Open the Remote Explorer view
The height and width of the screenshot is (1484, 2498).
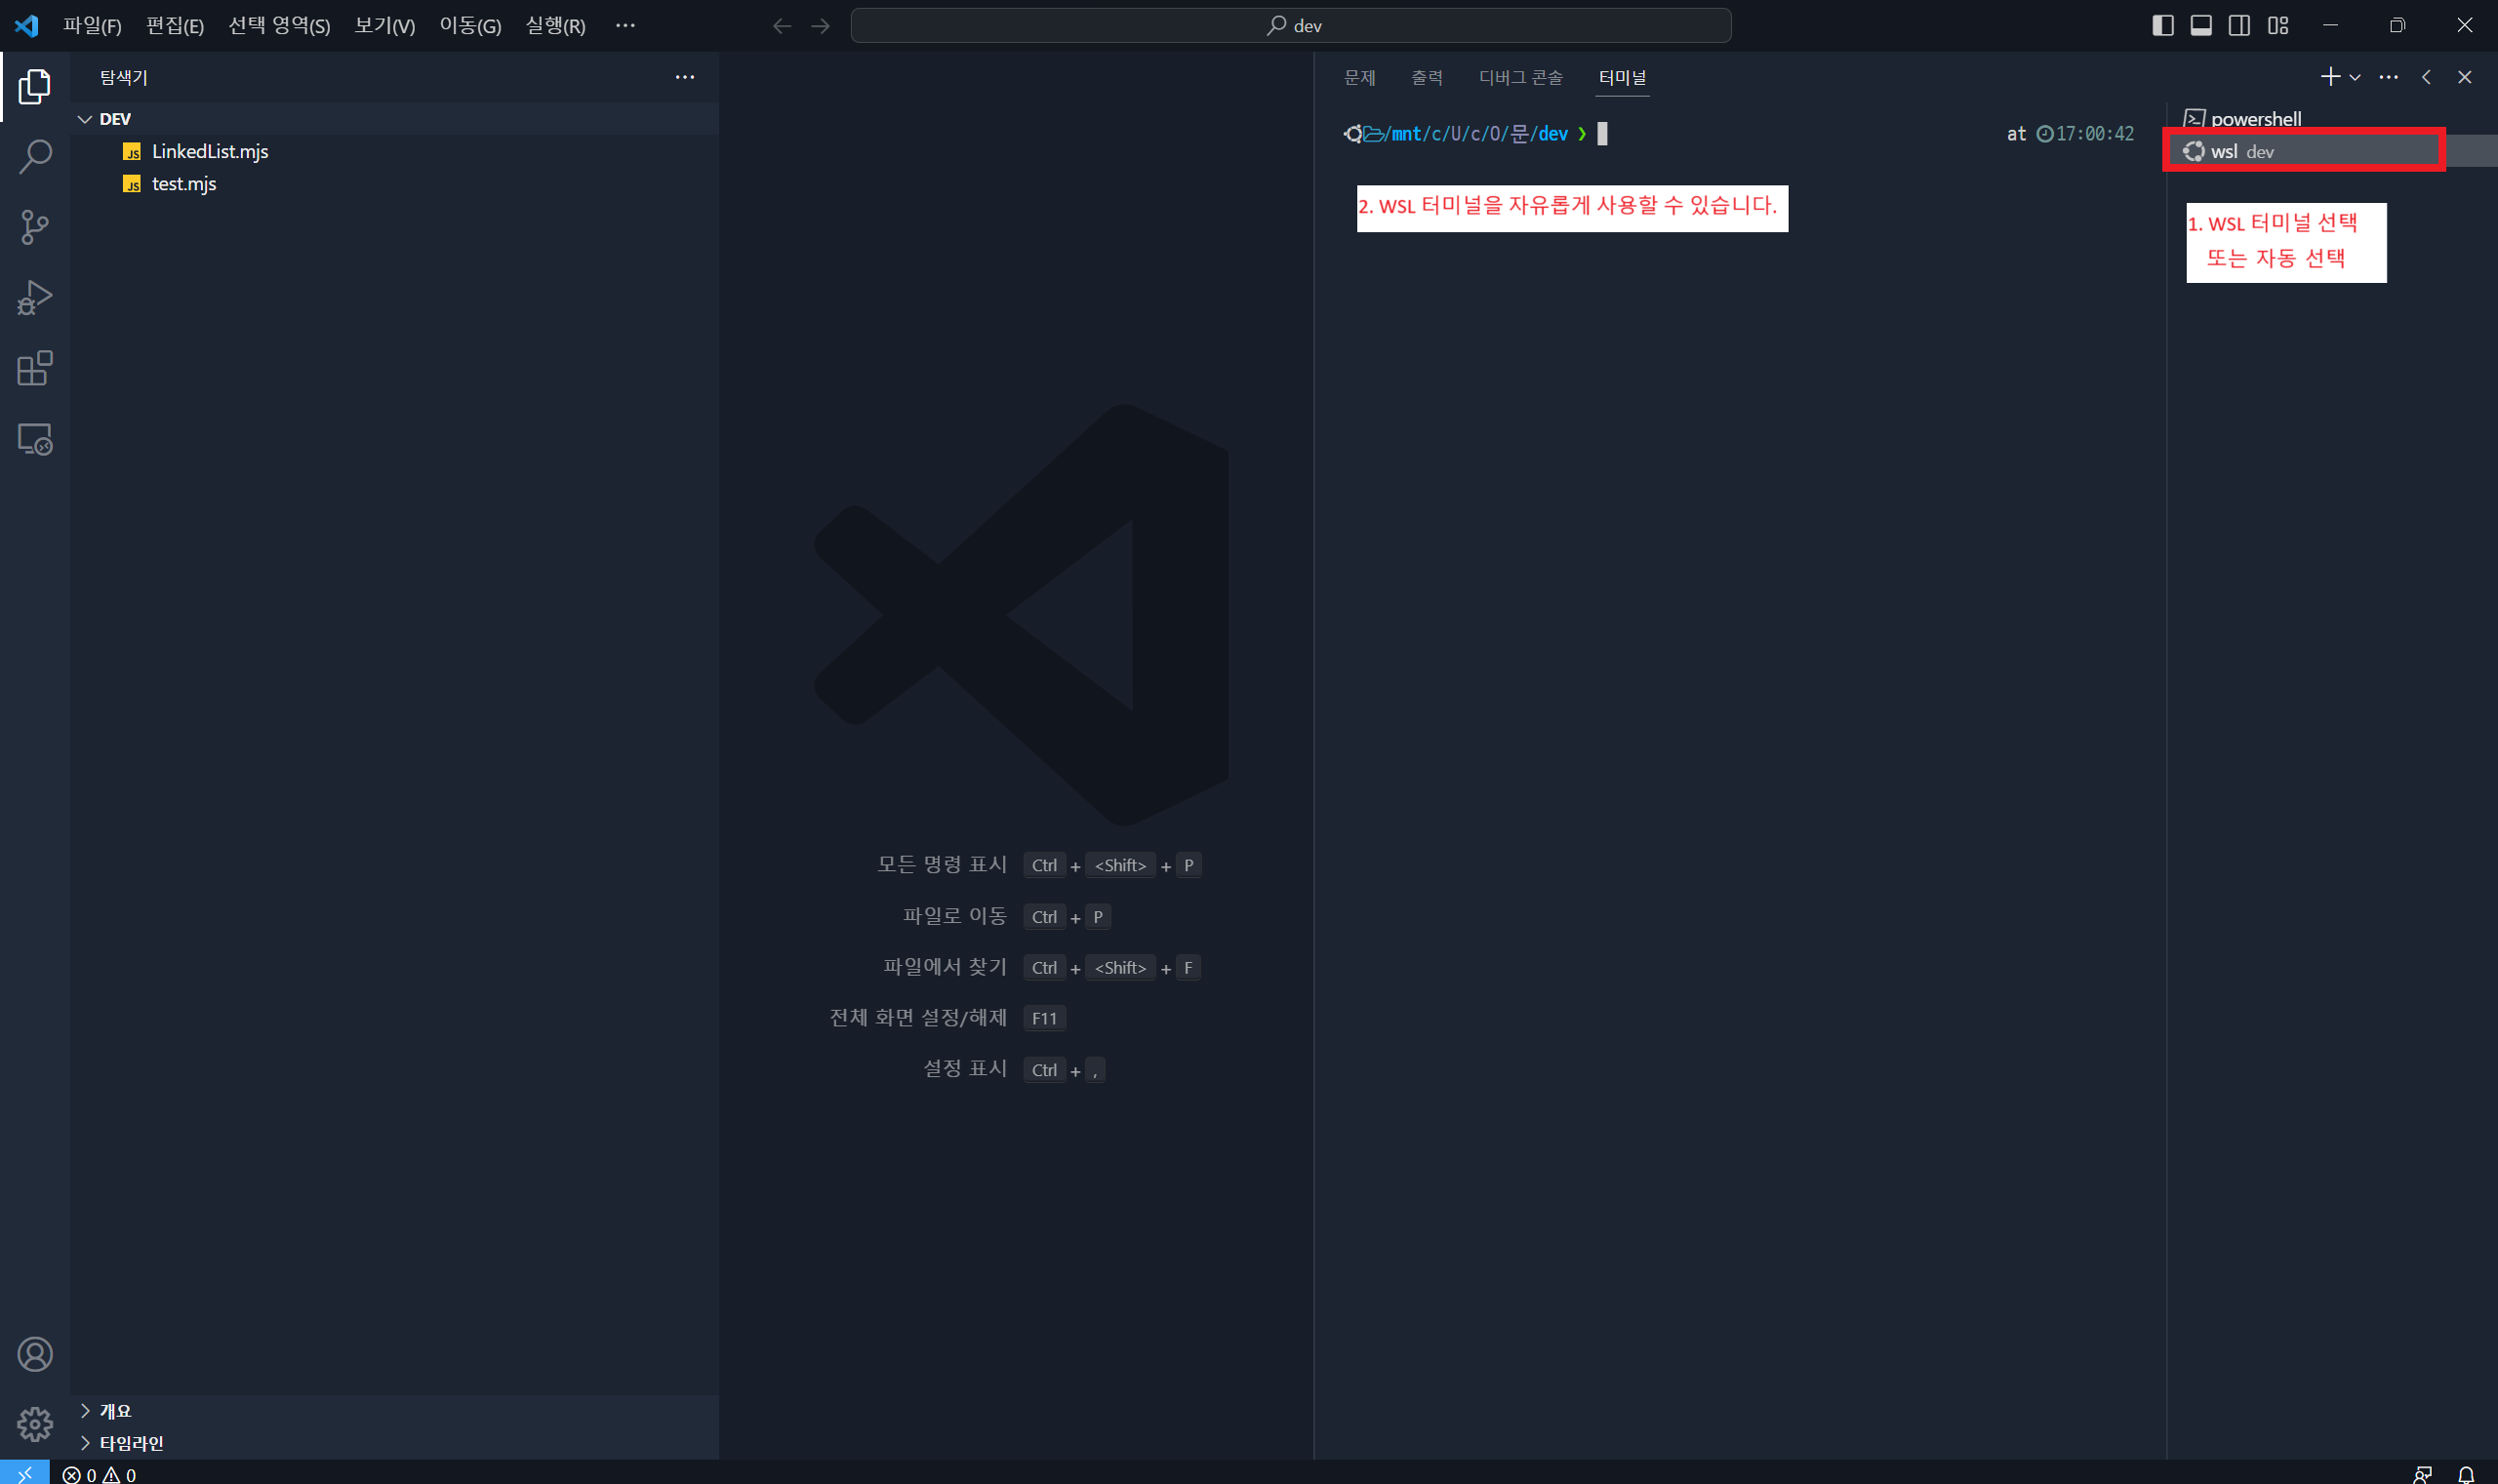coord(35,439)
